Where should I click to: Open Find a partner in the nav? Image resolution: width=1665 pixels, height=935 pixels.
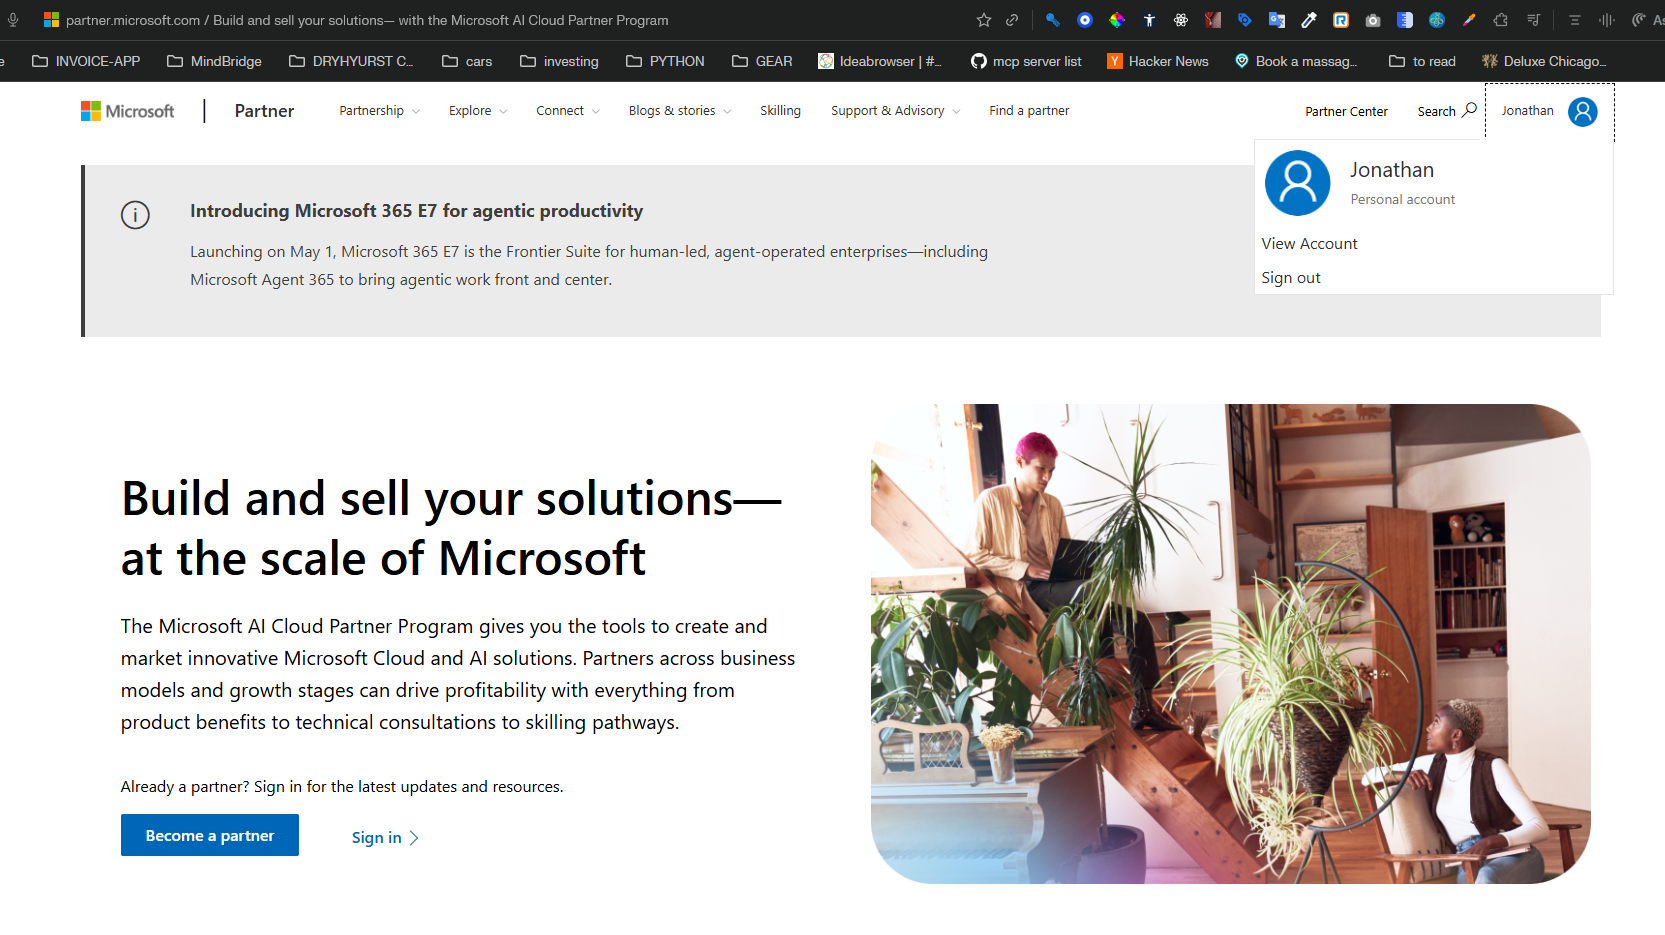click(x=1029, y=111)
